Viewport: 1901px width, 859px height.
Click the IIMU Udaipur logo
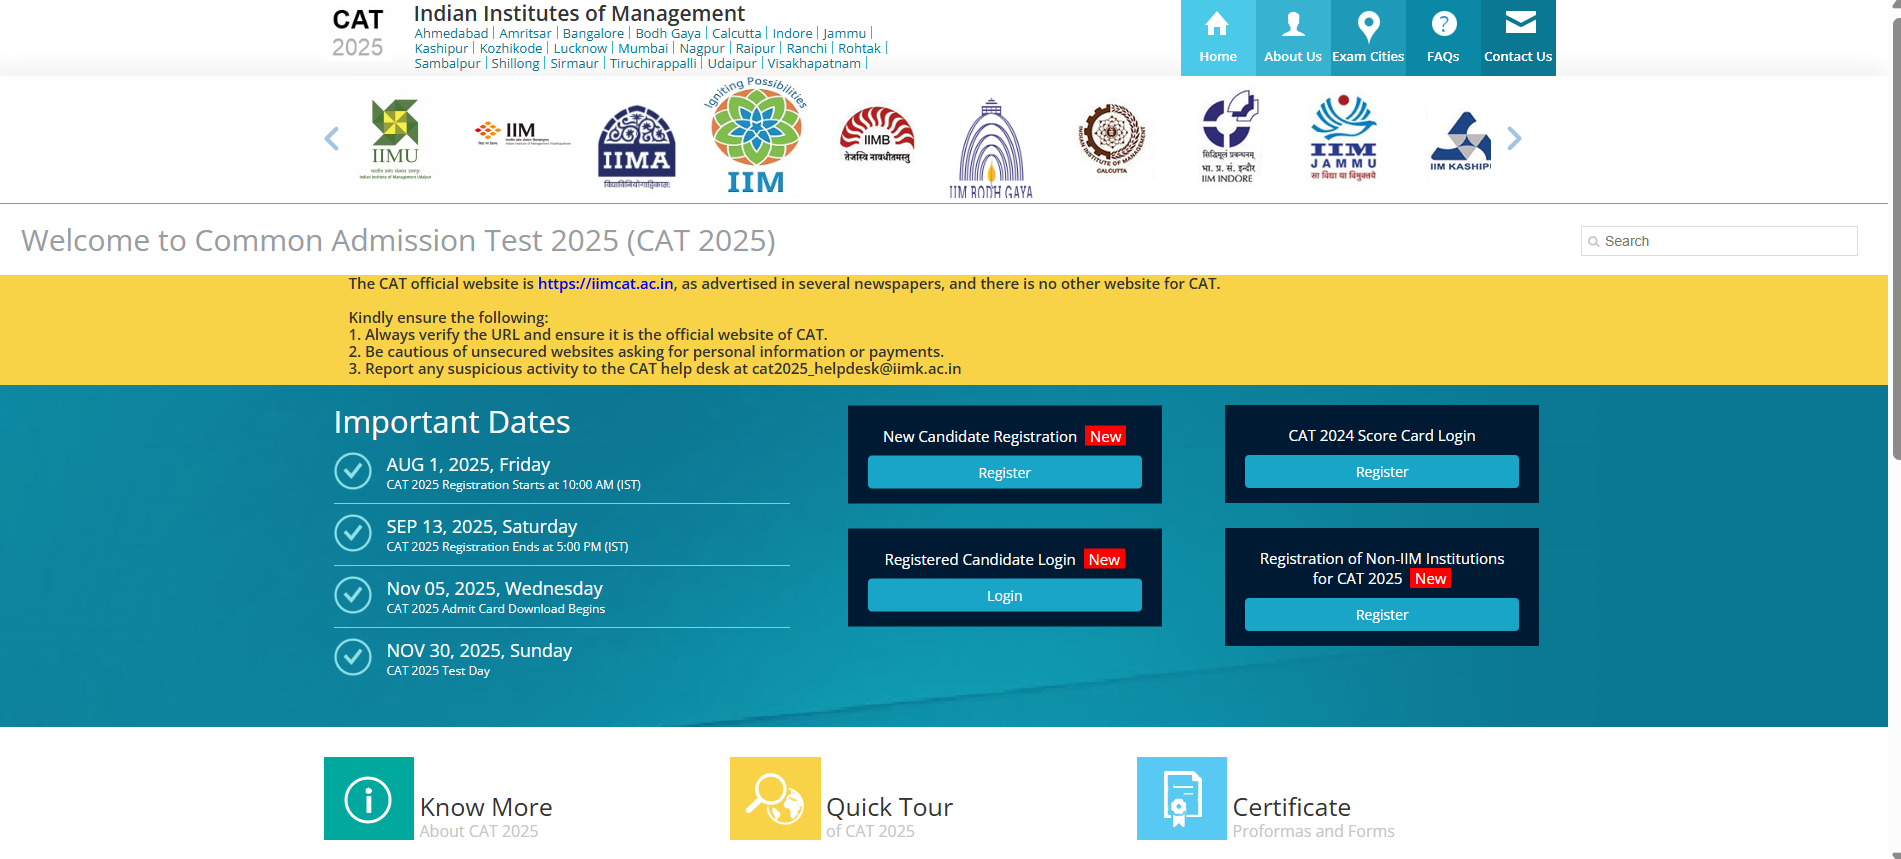[x=396, y=139]
